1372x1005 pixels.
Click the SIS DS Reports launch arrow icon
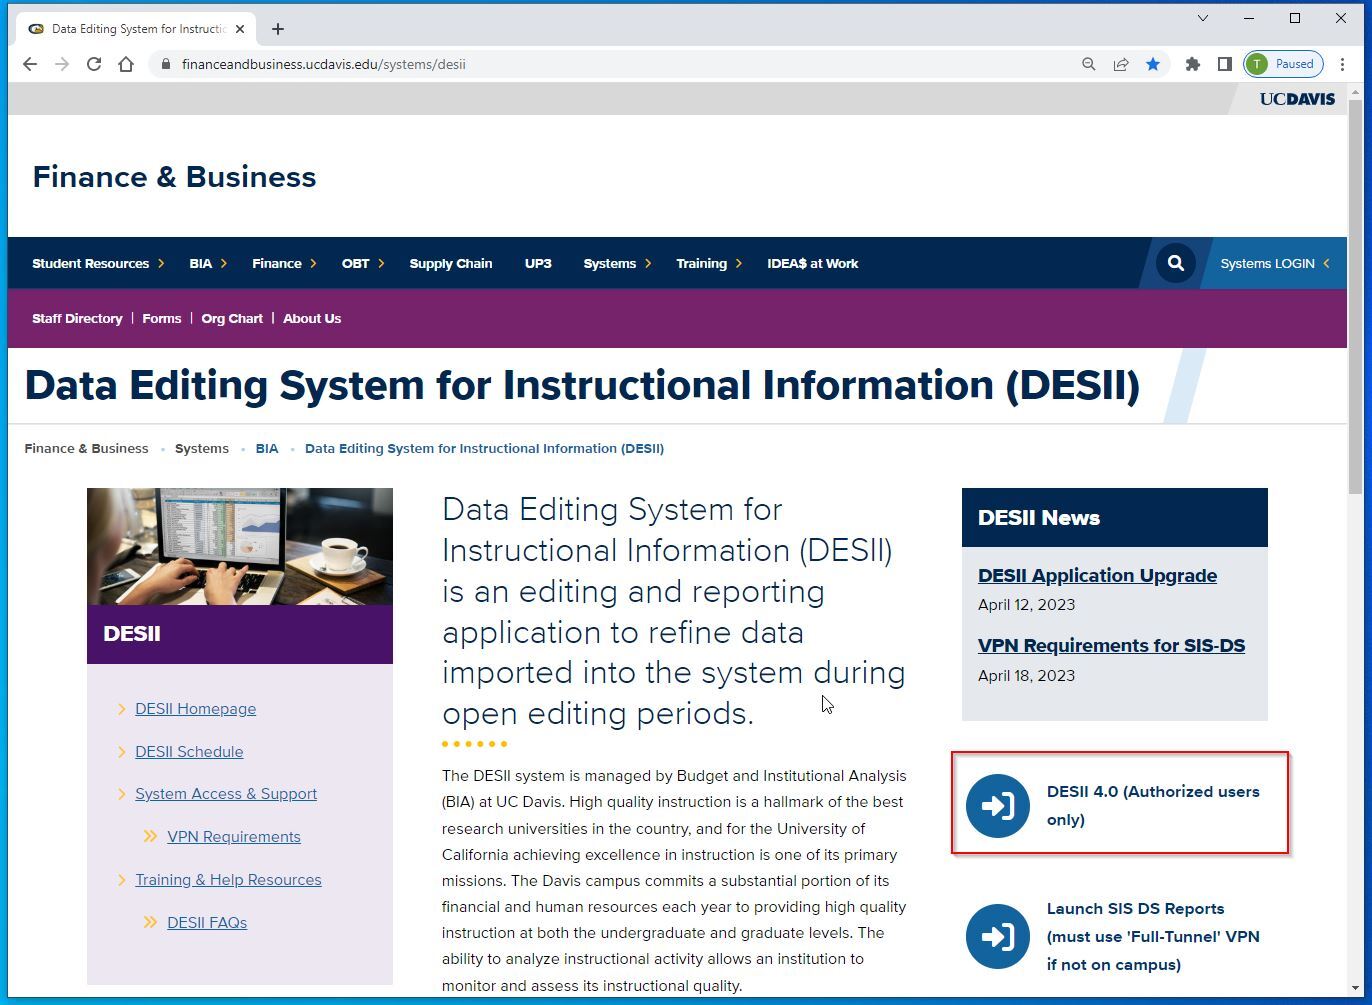point(997,936)
